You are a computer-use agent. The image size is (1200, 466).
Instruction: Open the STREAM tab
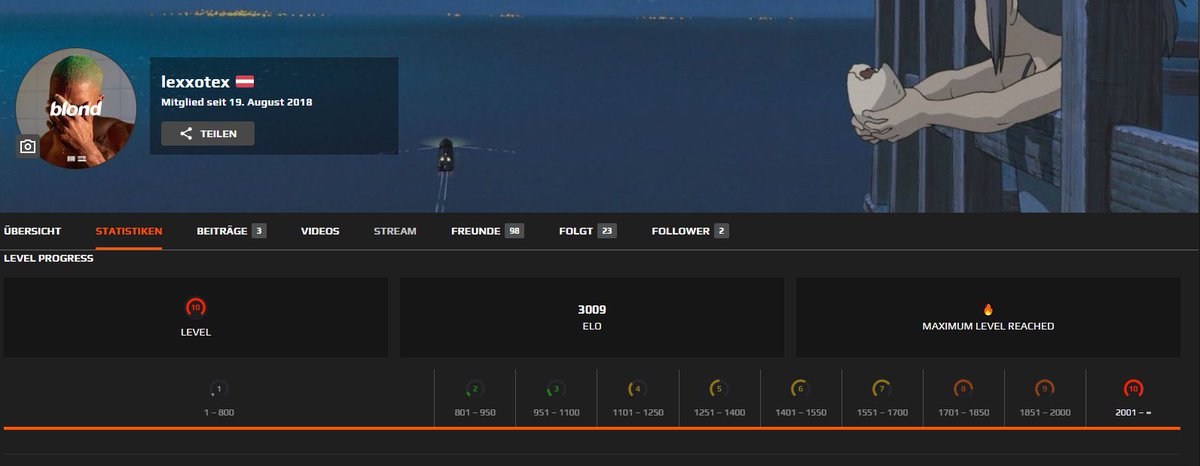[395, 231]
